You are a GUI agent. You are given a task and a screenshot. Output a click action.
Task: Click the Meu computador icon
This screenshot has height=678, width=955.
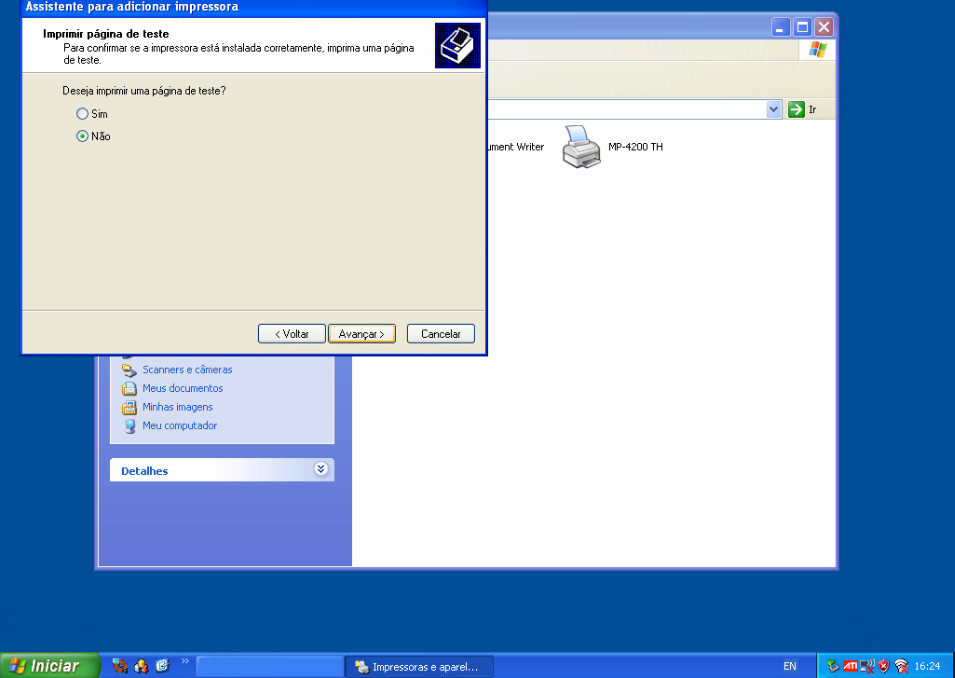(129, 426)
